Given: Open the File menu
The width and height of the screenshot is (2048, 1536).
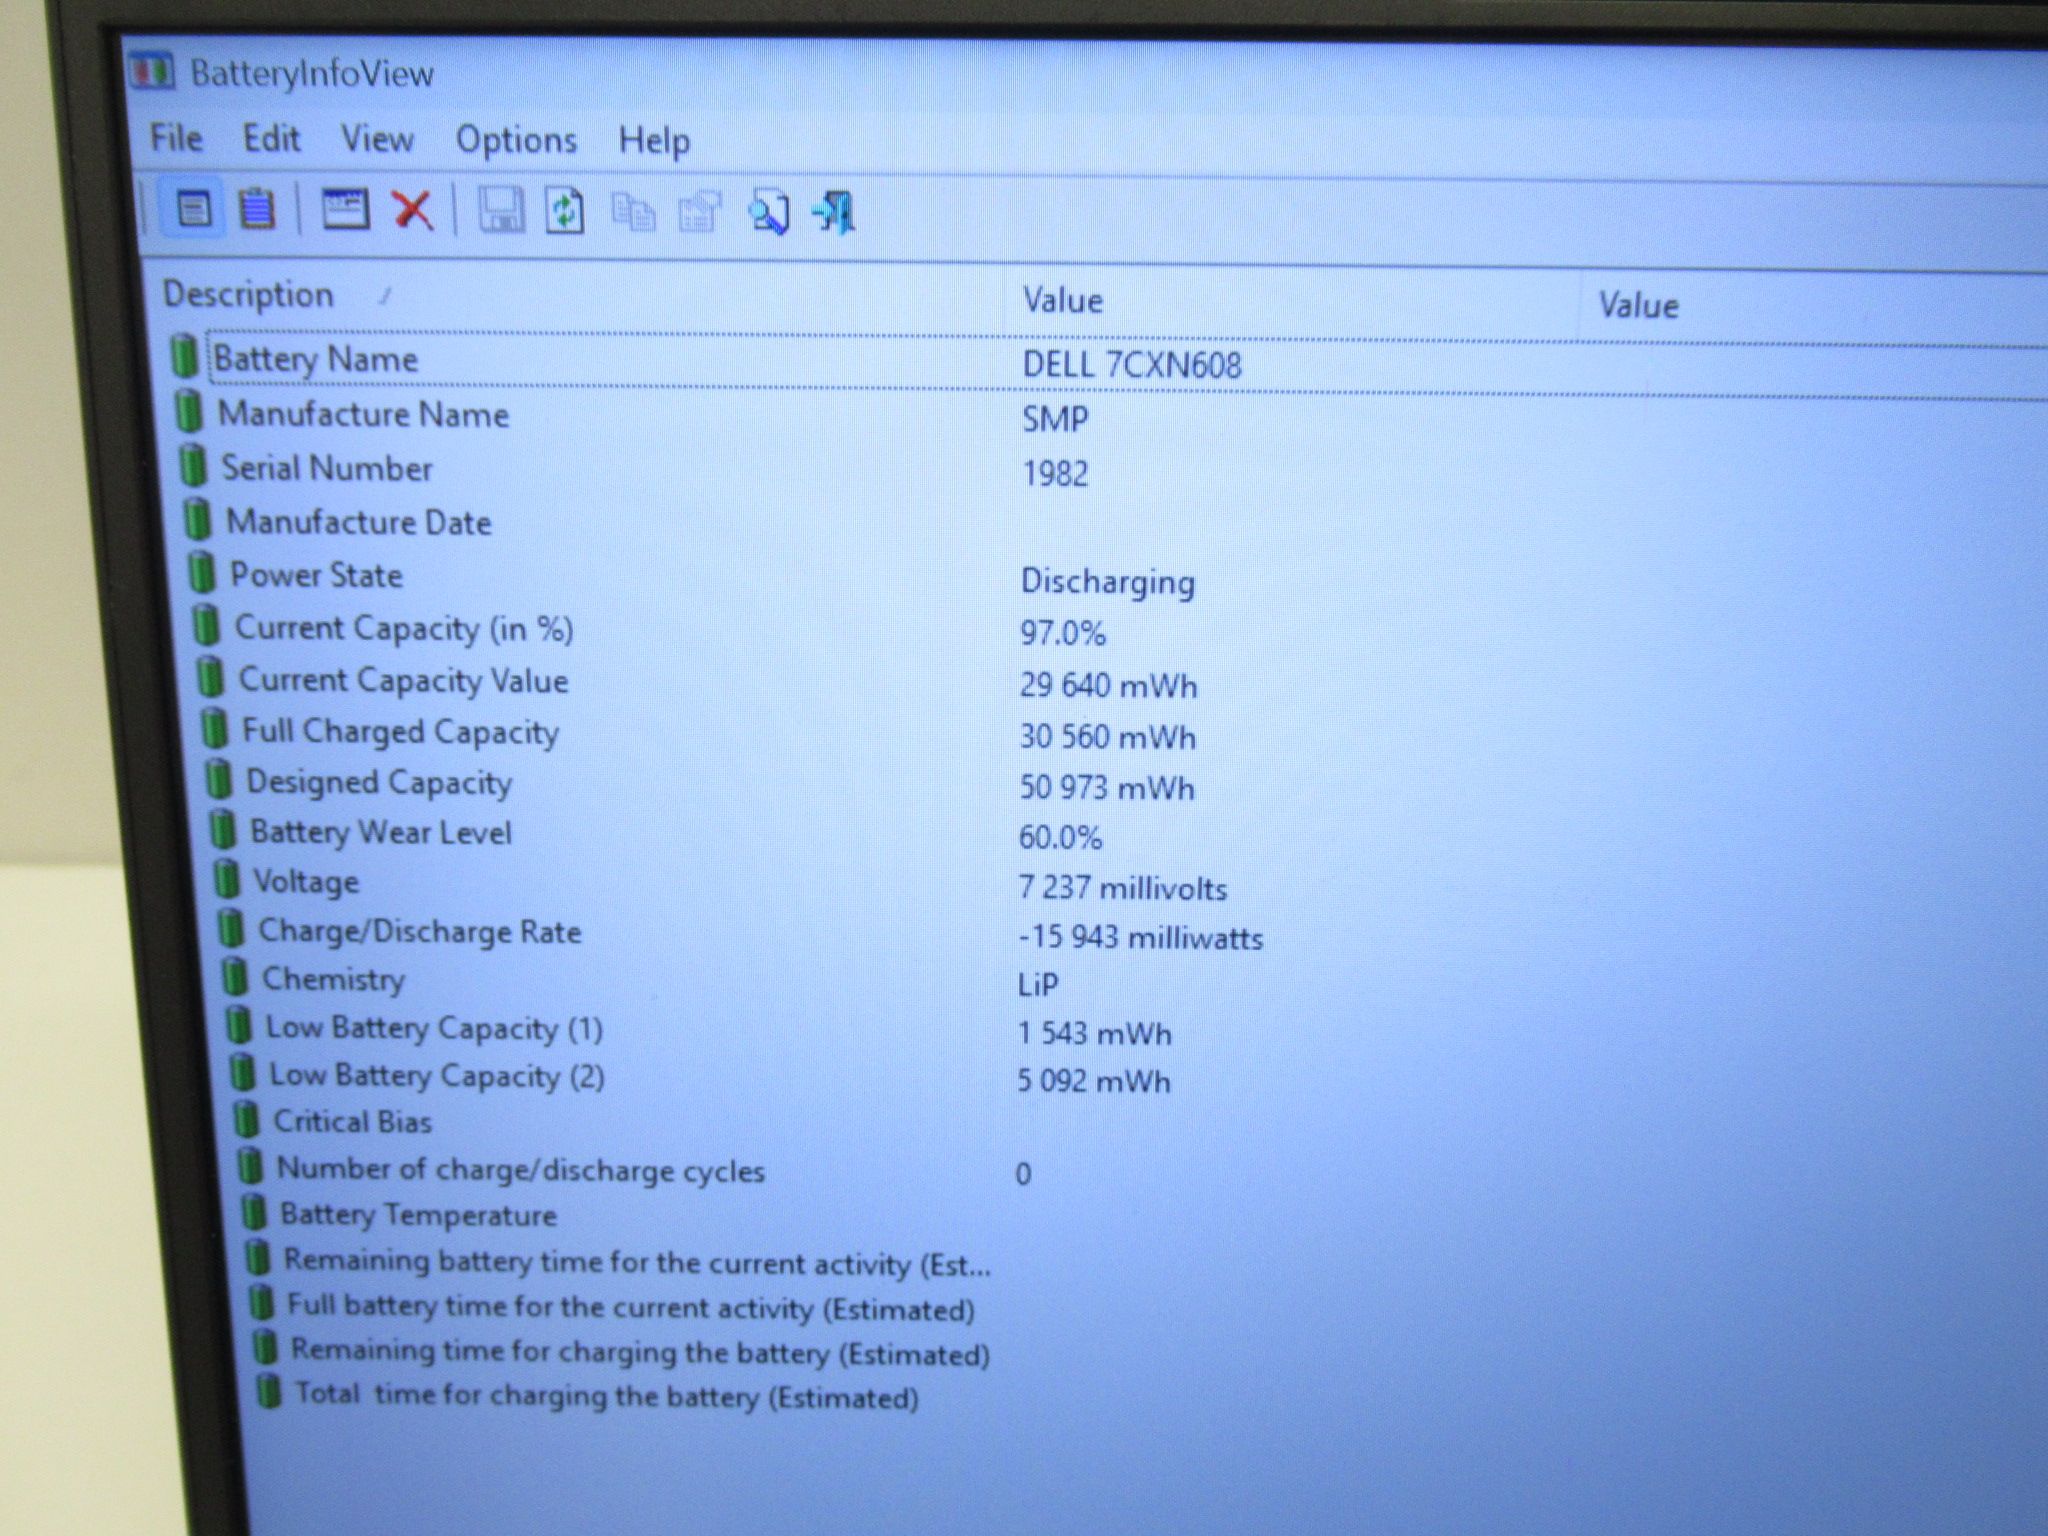Looking at the screenshot, I should pyautogui.click(x=176, y=137).
